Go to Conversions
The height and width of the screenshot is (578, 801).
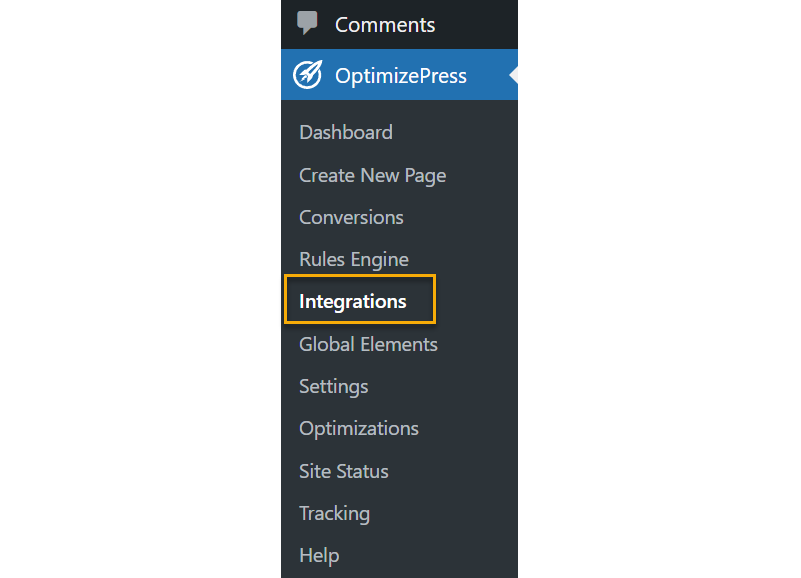click(351, 217)
